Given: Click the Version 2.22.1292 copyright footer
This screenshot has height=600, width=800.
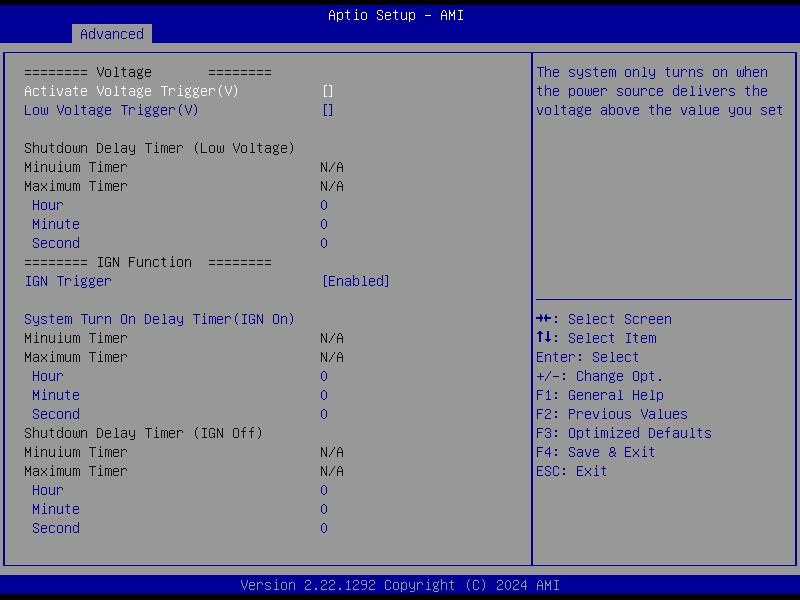Looking at the screenshot, I should pos(399,585).
